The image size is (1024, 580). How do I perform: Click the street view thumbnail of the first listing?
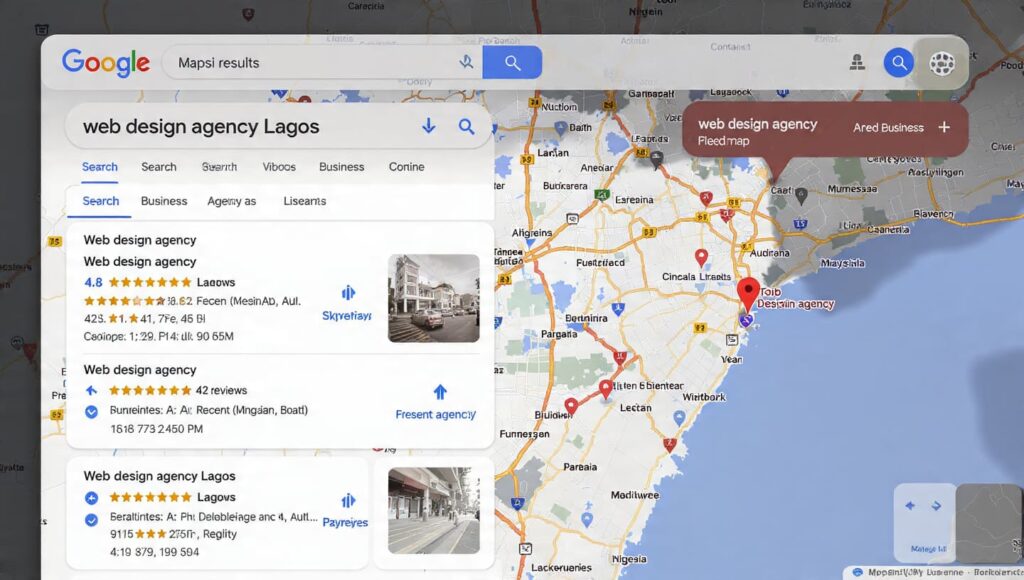(x=433, y=297)
